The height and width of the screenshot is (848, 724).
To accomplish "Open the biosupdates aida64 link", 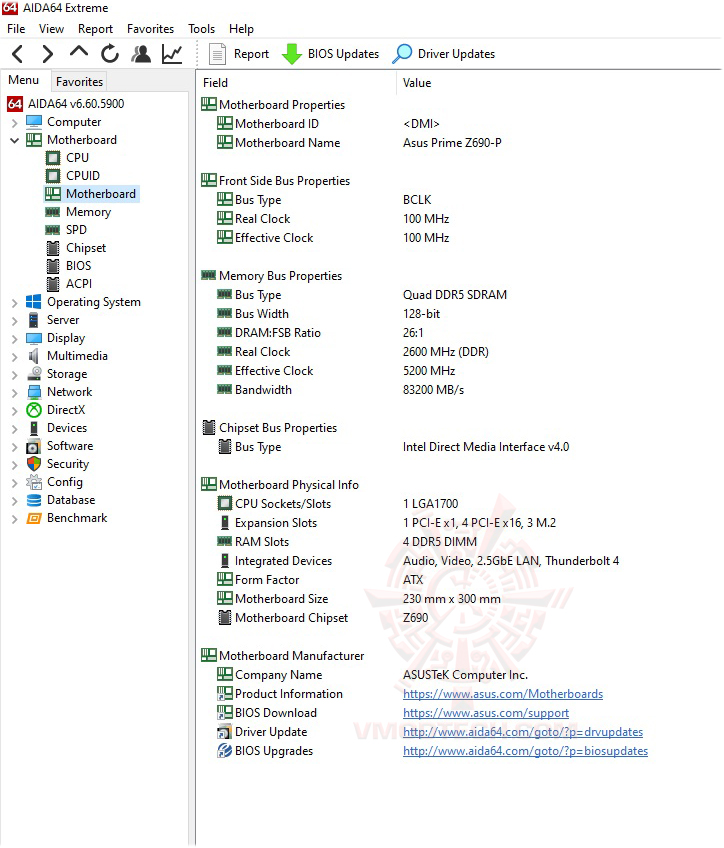I will pyautogui.click(x=525, y=751).
